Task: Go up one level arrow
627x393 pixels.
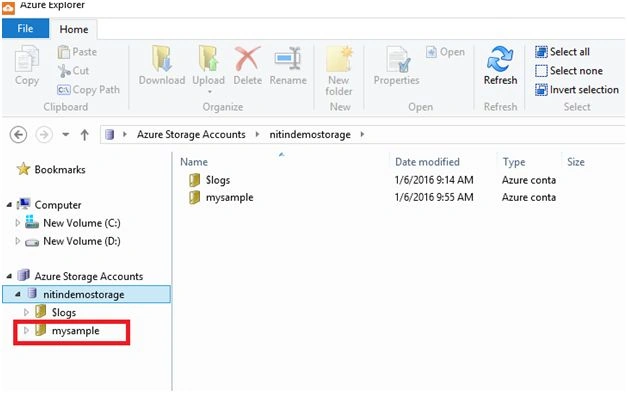Action: click(84, 135)
